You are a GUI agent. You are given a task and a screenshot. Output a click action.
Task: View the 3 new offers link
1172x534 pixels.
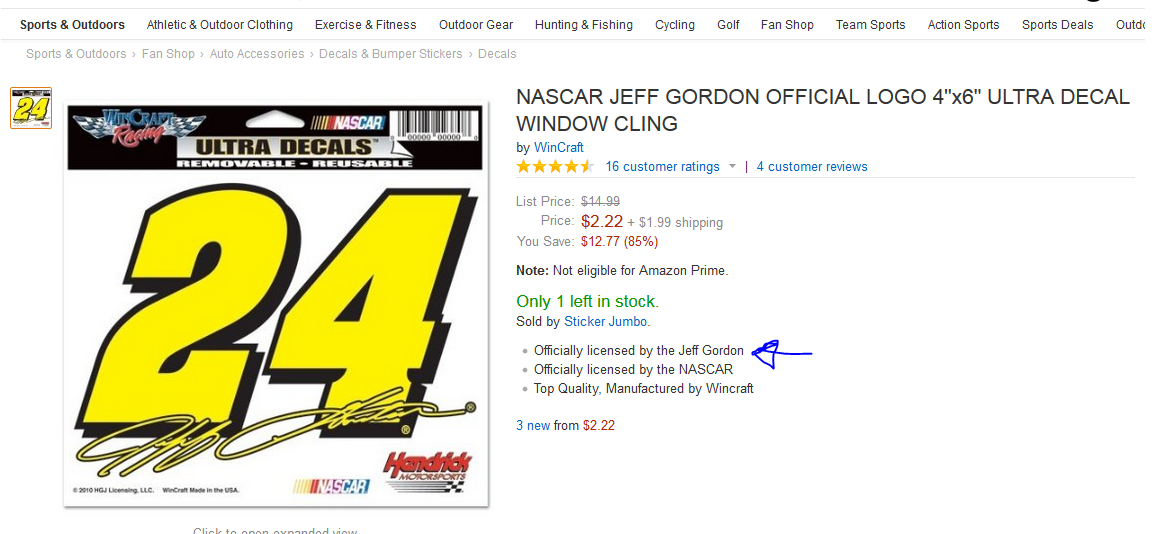coord(533,425)
